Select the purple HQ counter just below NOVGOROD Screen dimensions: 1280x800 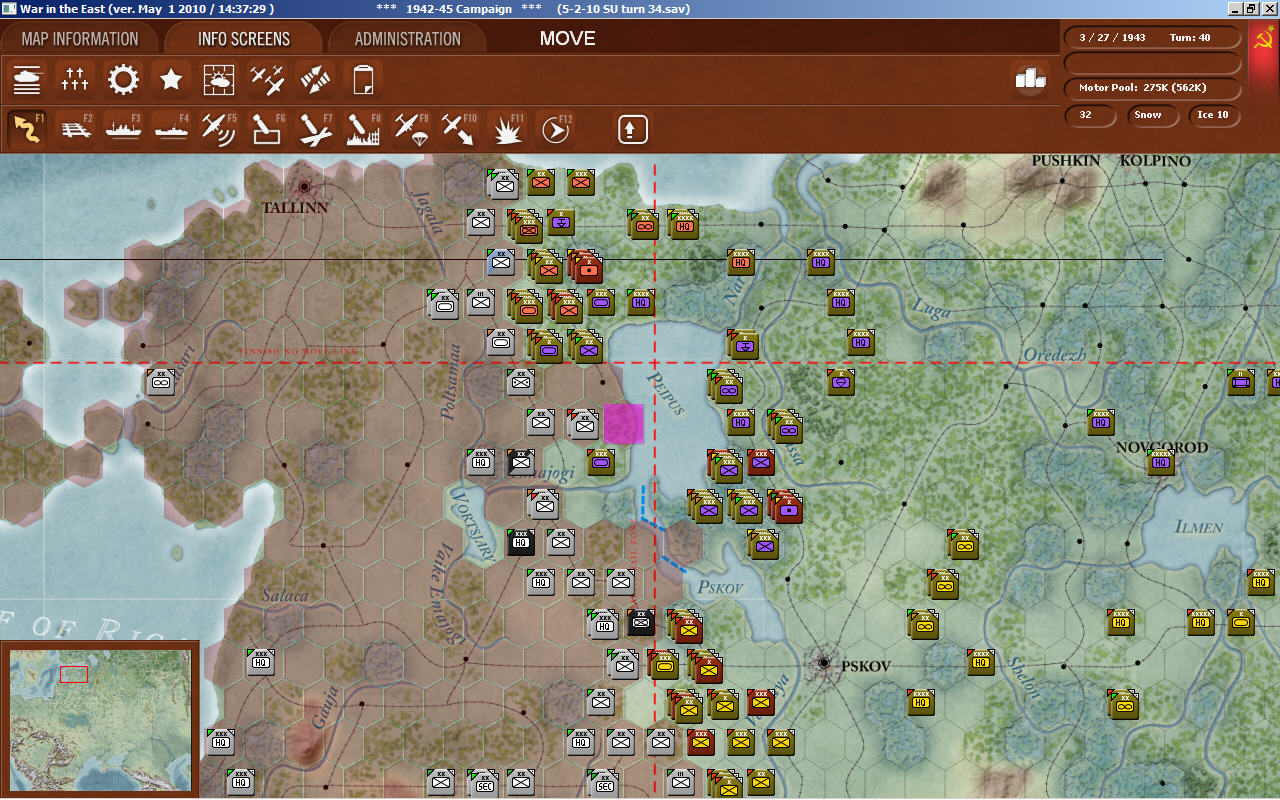pyautogui.click(x=1160, y=462)
